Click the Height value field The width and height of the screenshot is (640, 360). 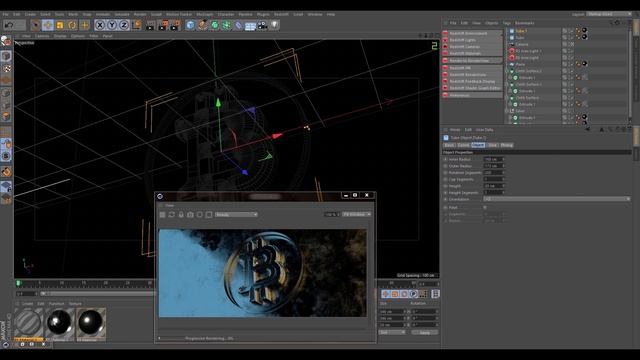492,186
